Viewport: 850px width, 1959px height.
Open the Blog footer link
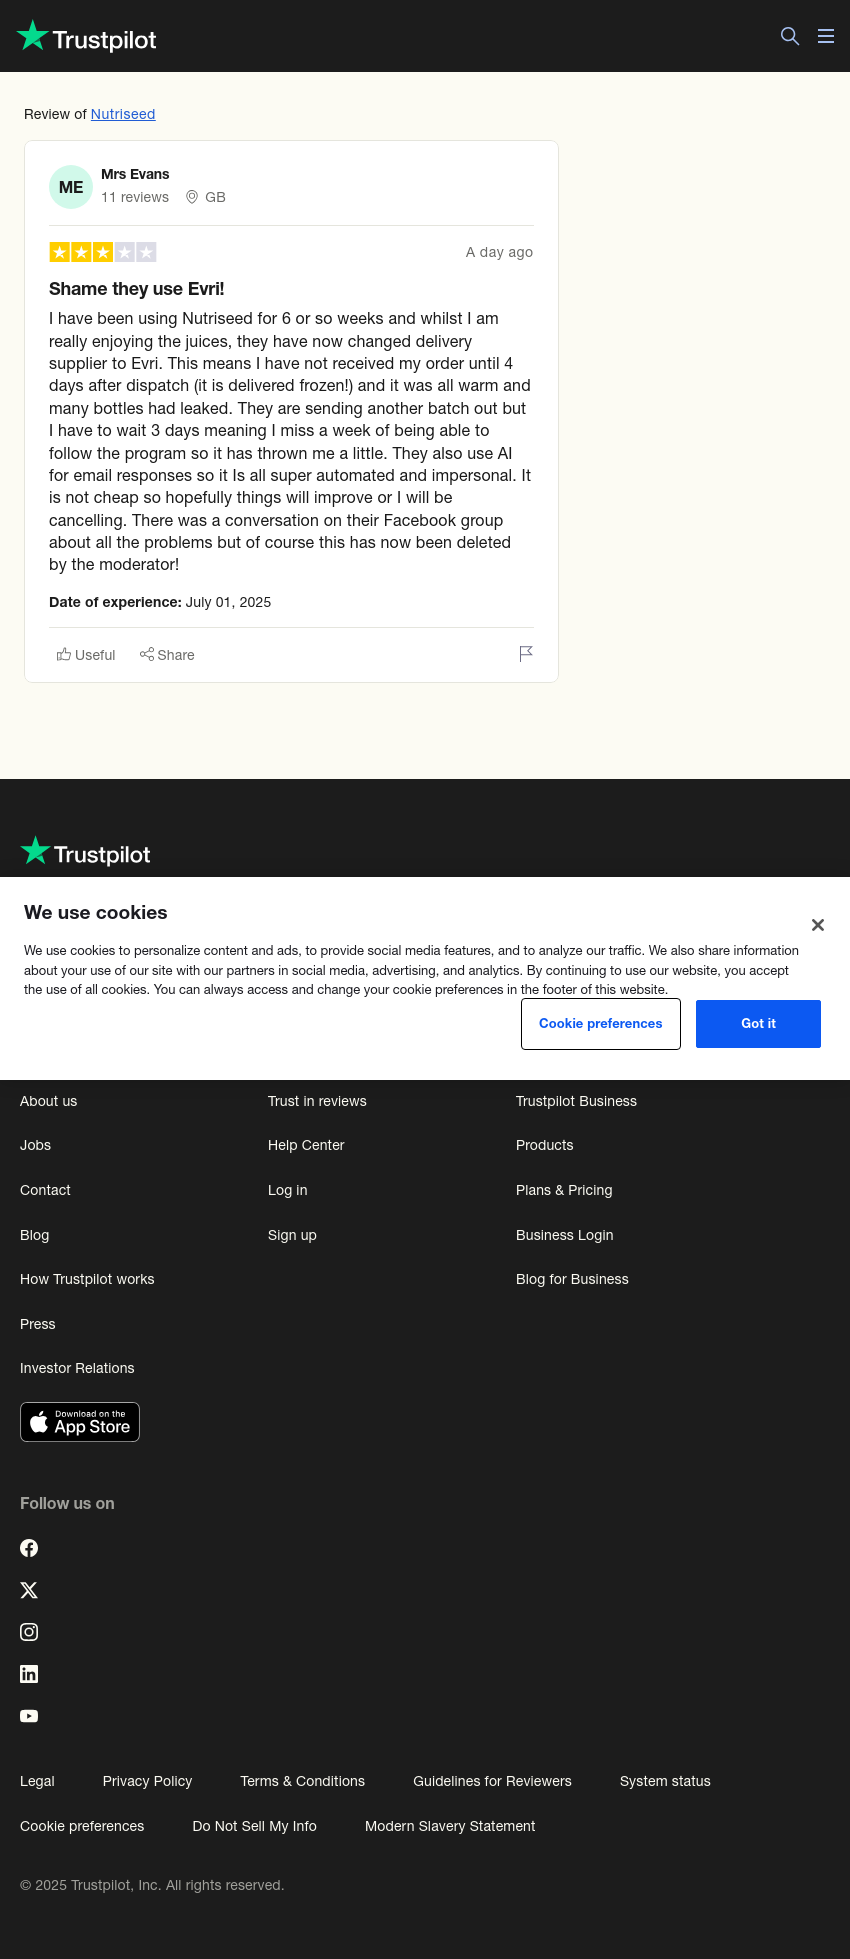point(35,1235)
